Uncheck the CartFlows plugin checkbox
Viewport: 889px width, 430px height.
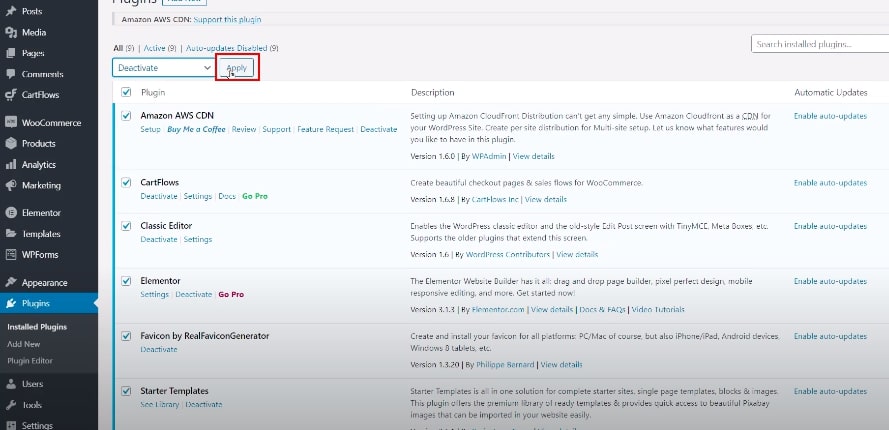[x=126, y=183]
